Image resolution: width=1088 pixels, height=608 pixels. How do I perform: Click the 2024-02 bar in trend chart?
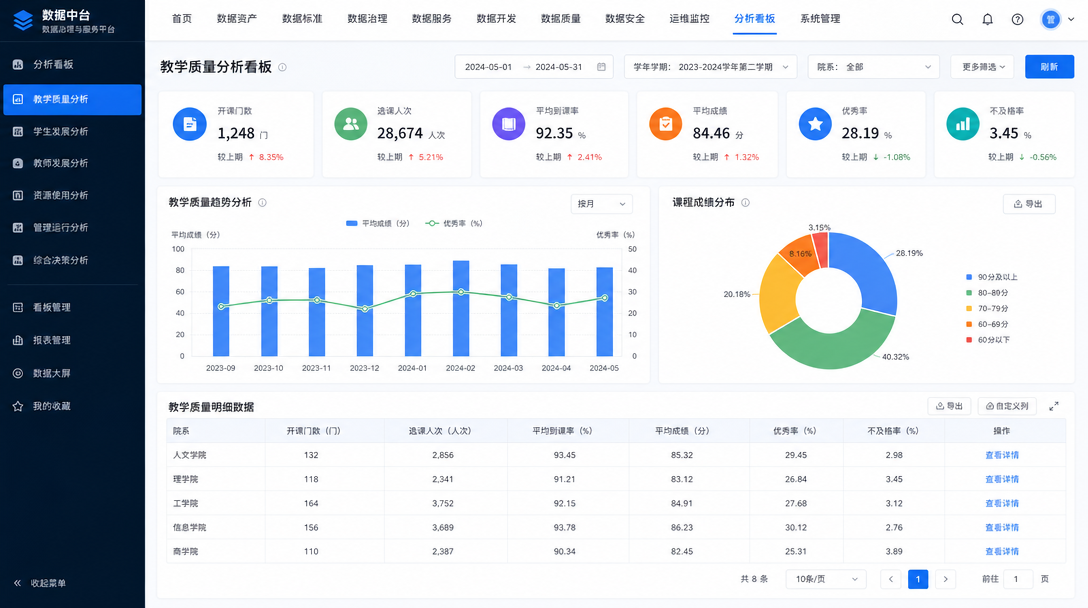point(461,308)
